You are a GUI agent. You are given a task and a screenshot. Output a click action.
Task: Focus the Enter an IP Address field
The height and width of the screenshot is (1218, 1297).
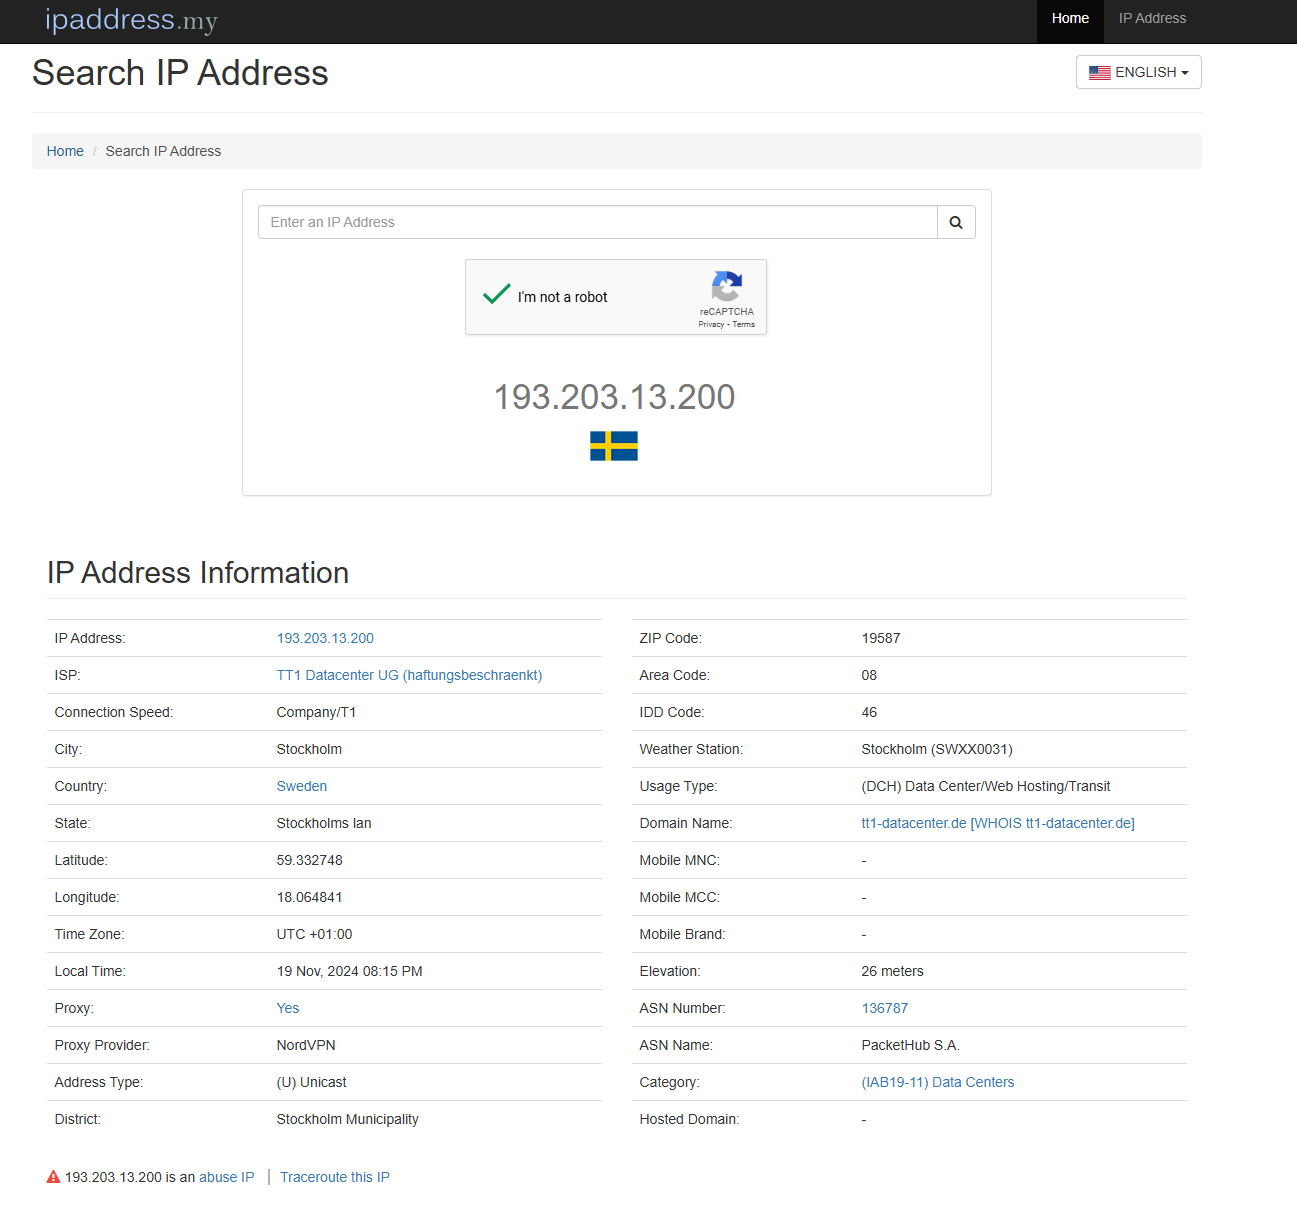tap(597, 222)
